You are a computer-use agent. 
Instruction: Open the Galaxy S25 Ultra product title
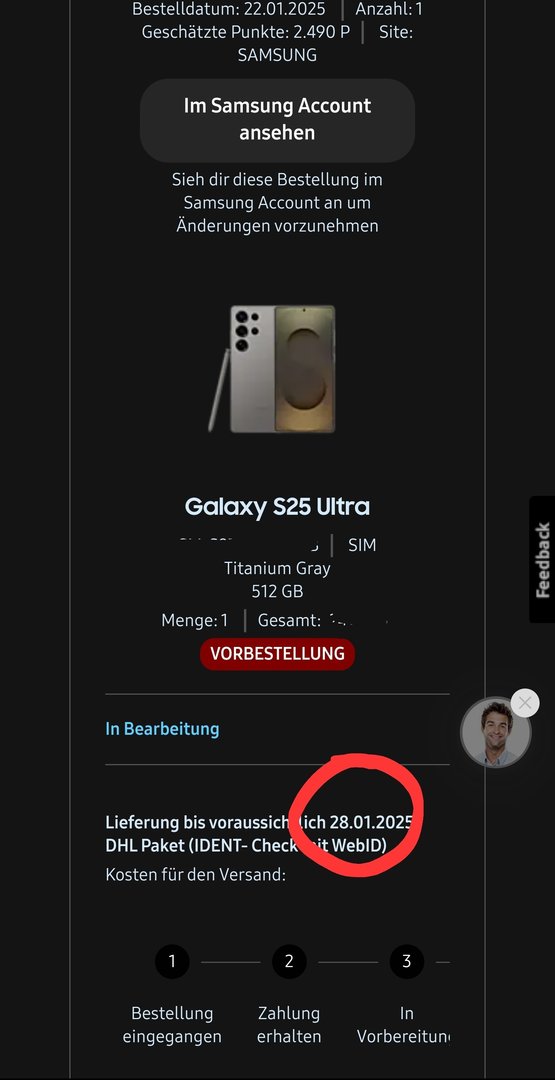pyautogui.click(x=277, y=507)
